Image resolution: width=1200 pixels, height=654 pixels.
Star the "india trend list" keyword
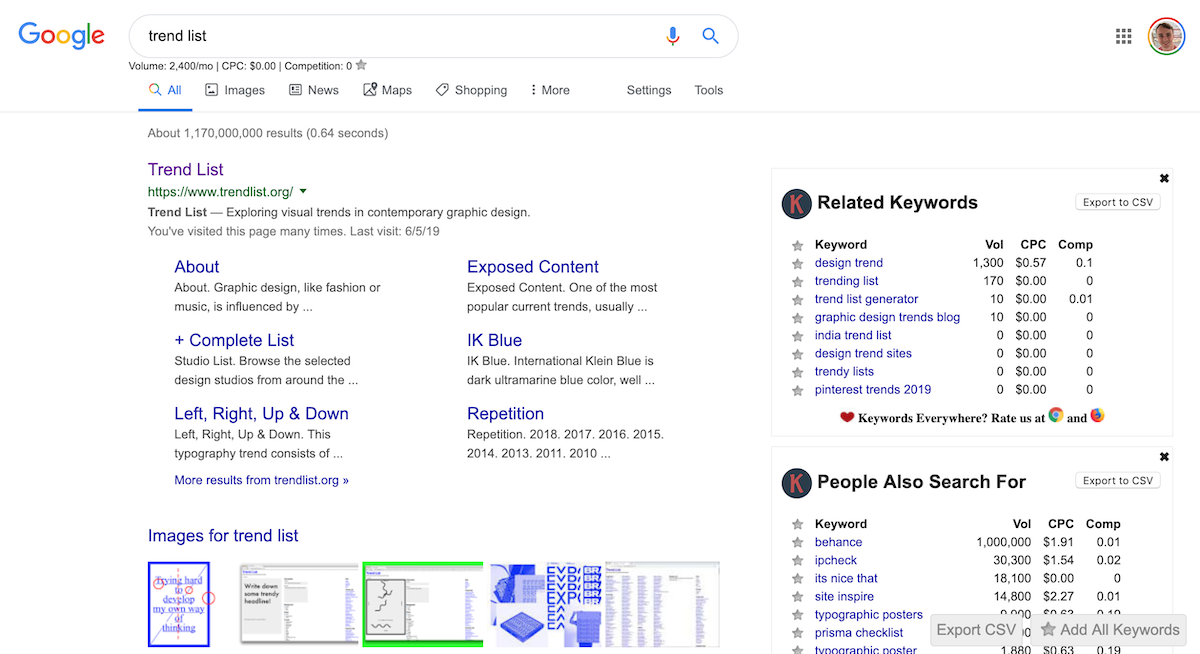pos(797,336)
